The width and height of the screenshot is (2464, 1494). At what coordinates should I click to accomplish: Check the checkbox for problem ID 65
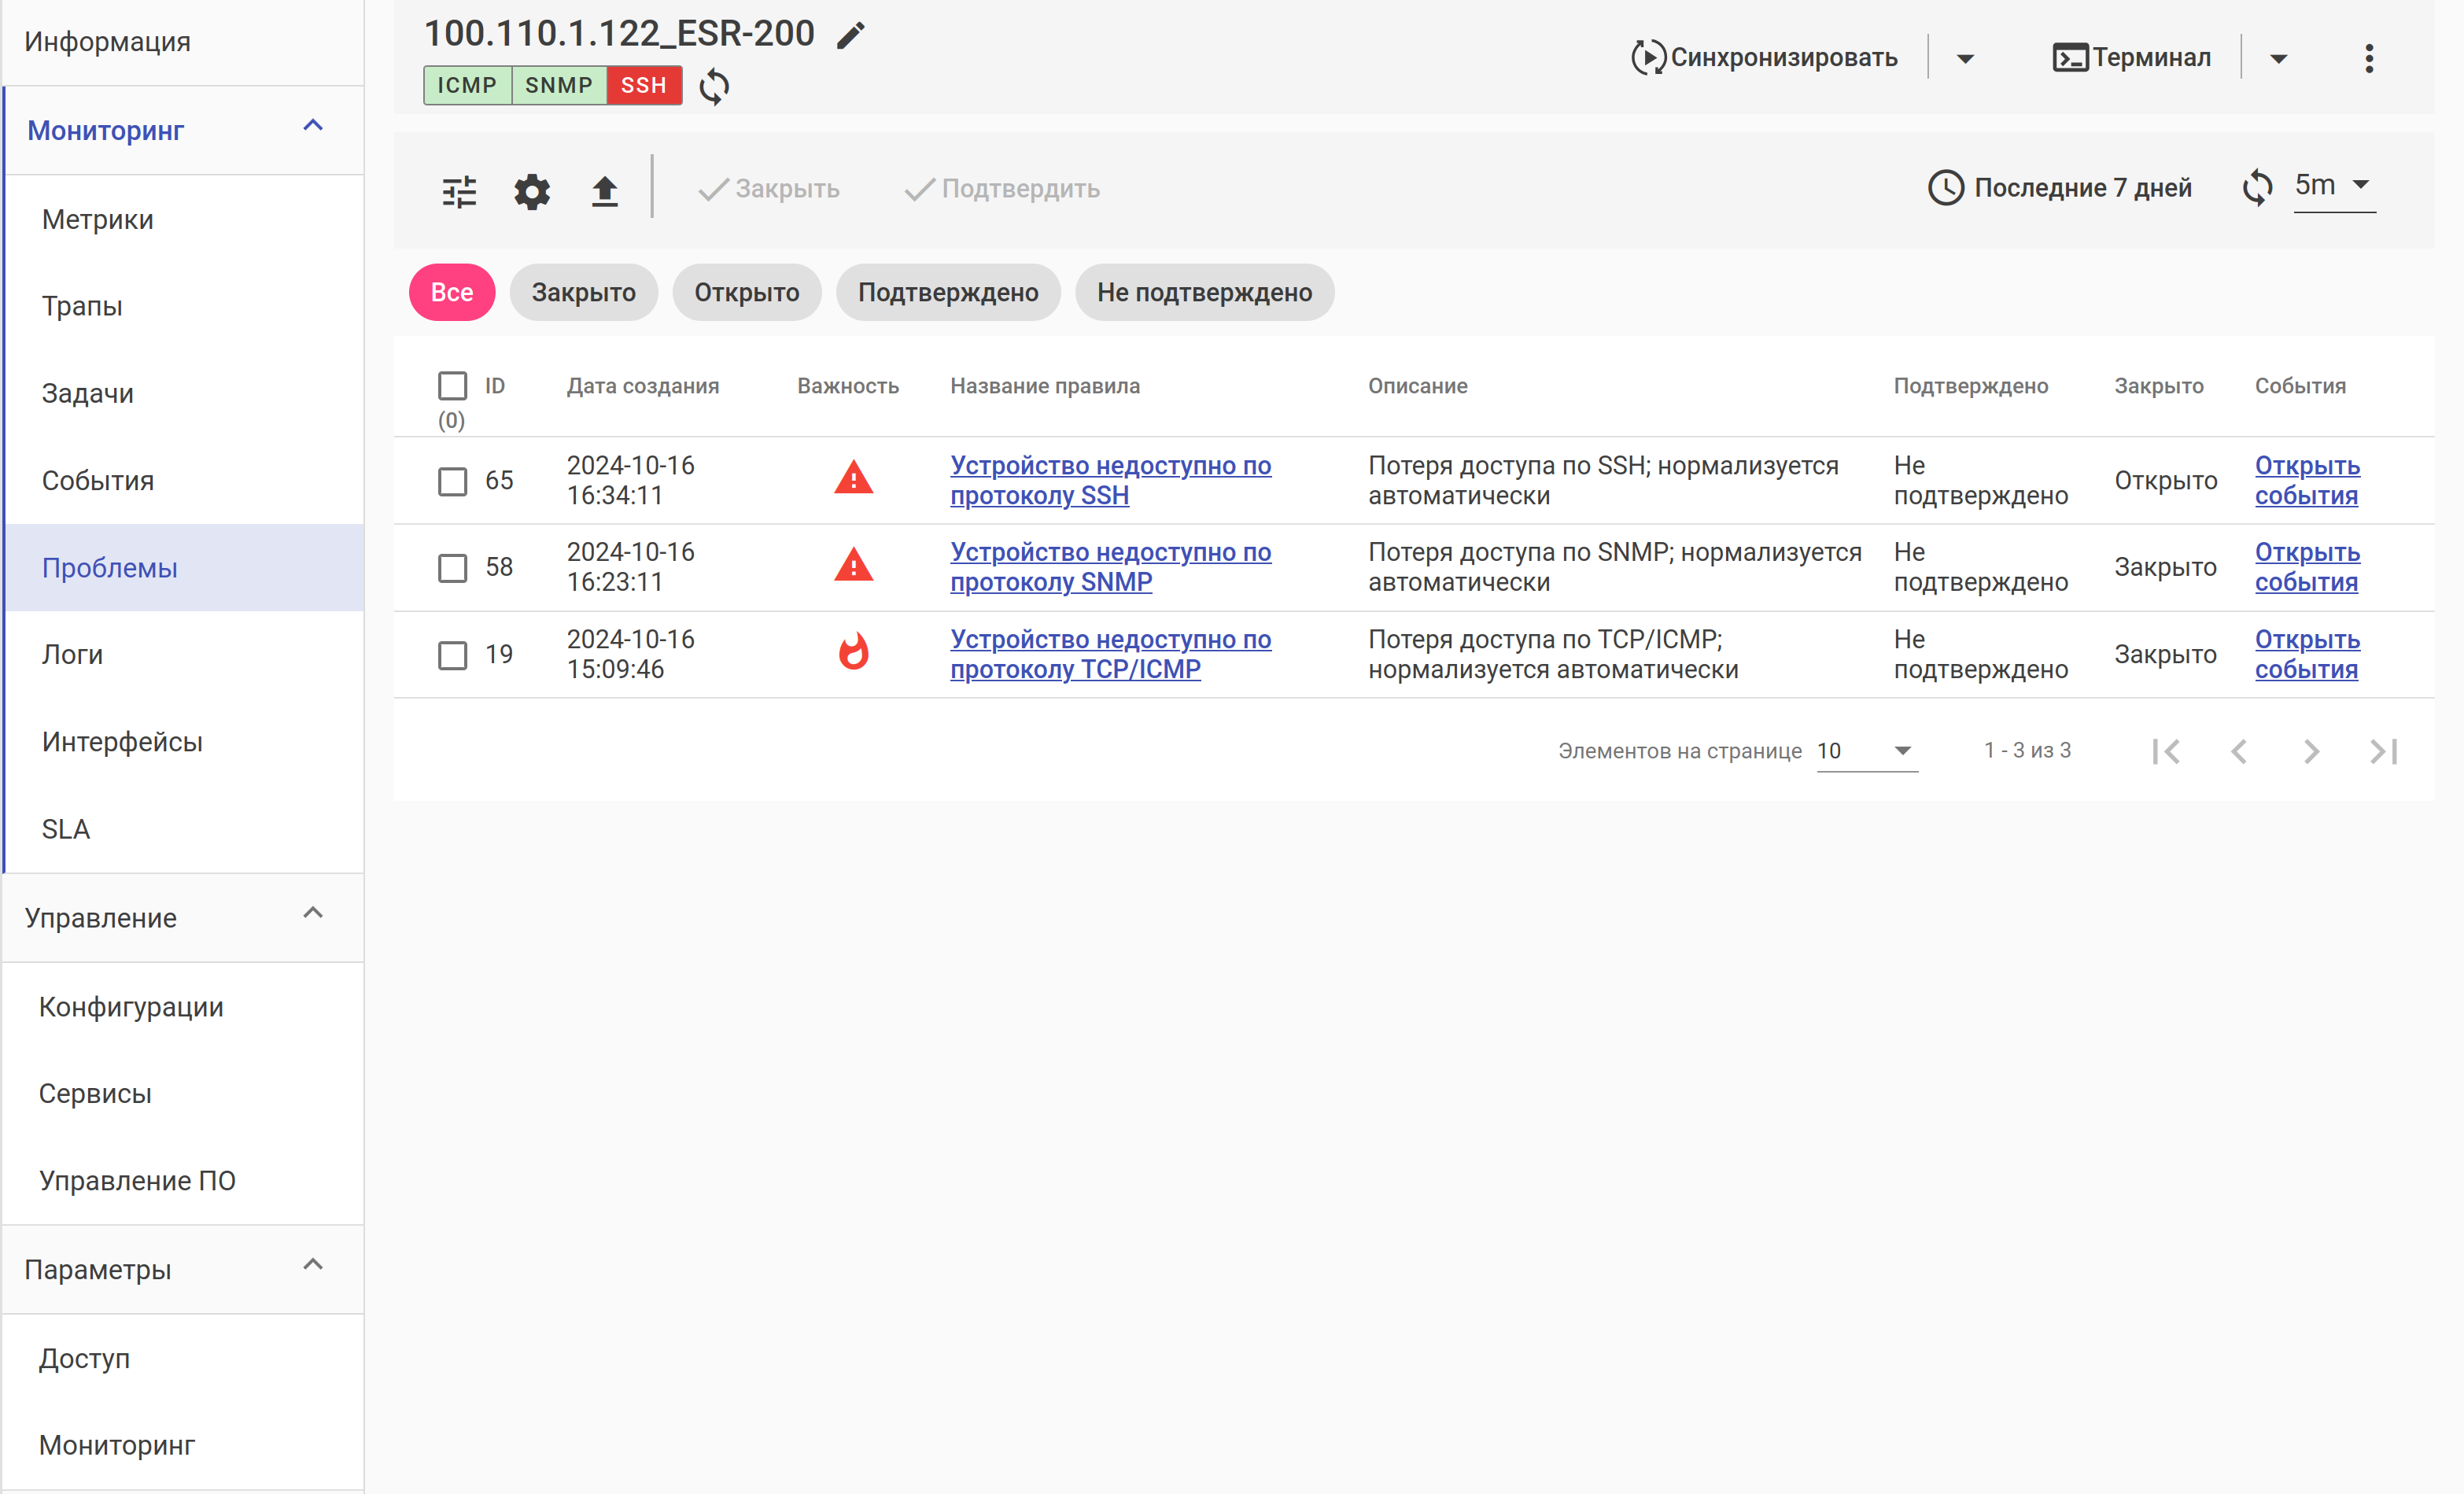[452, 481]
